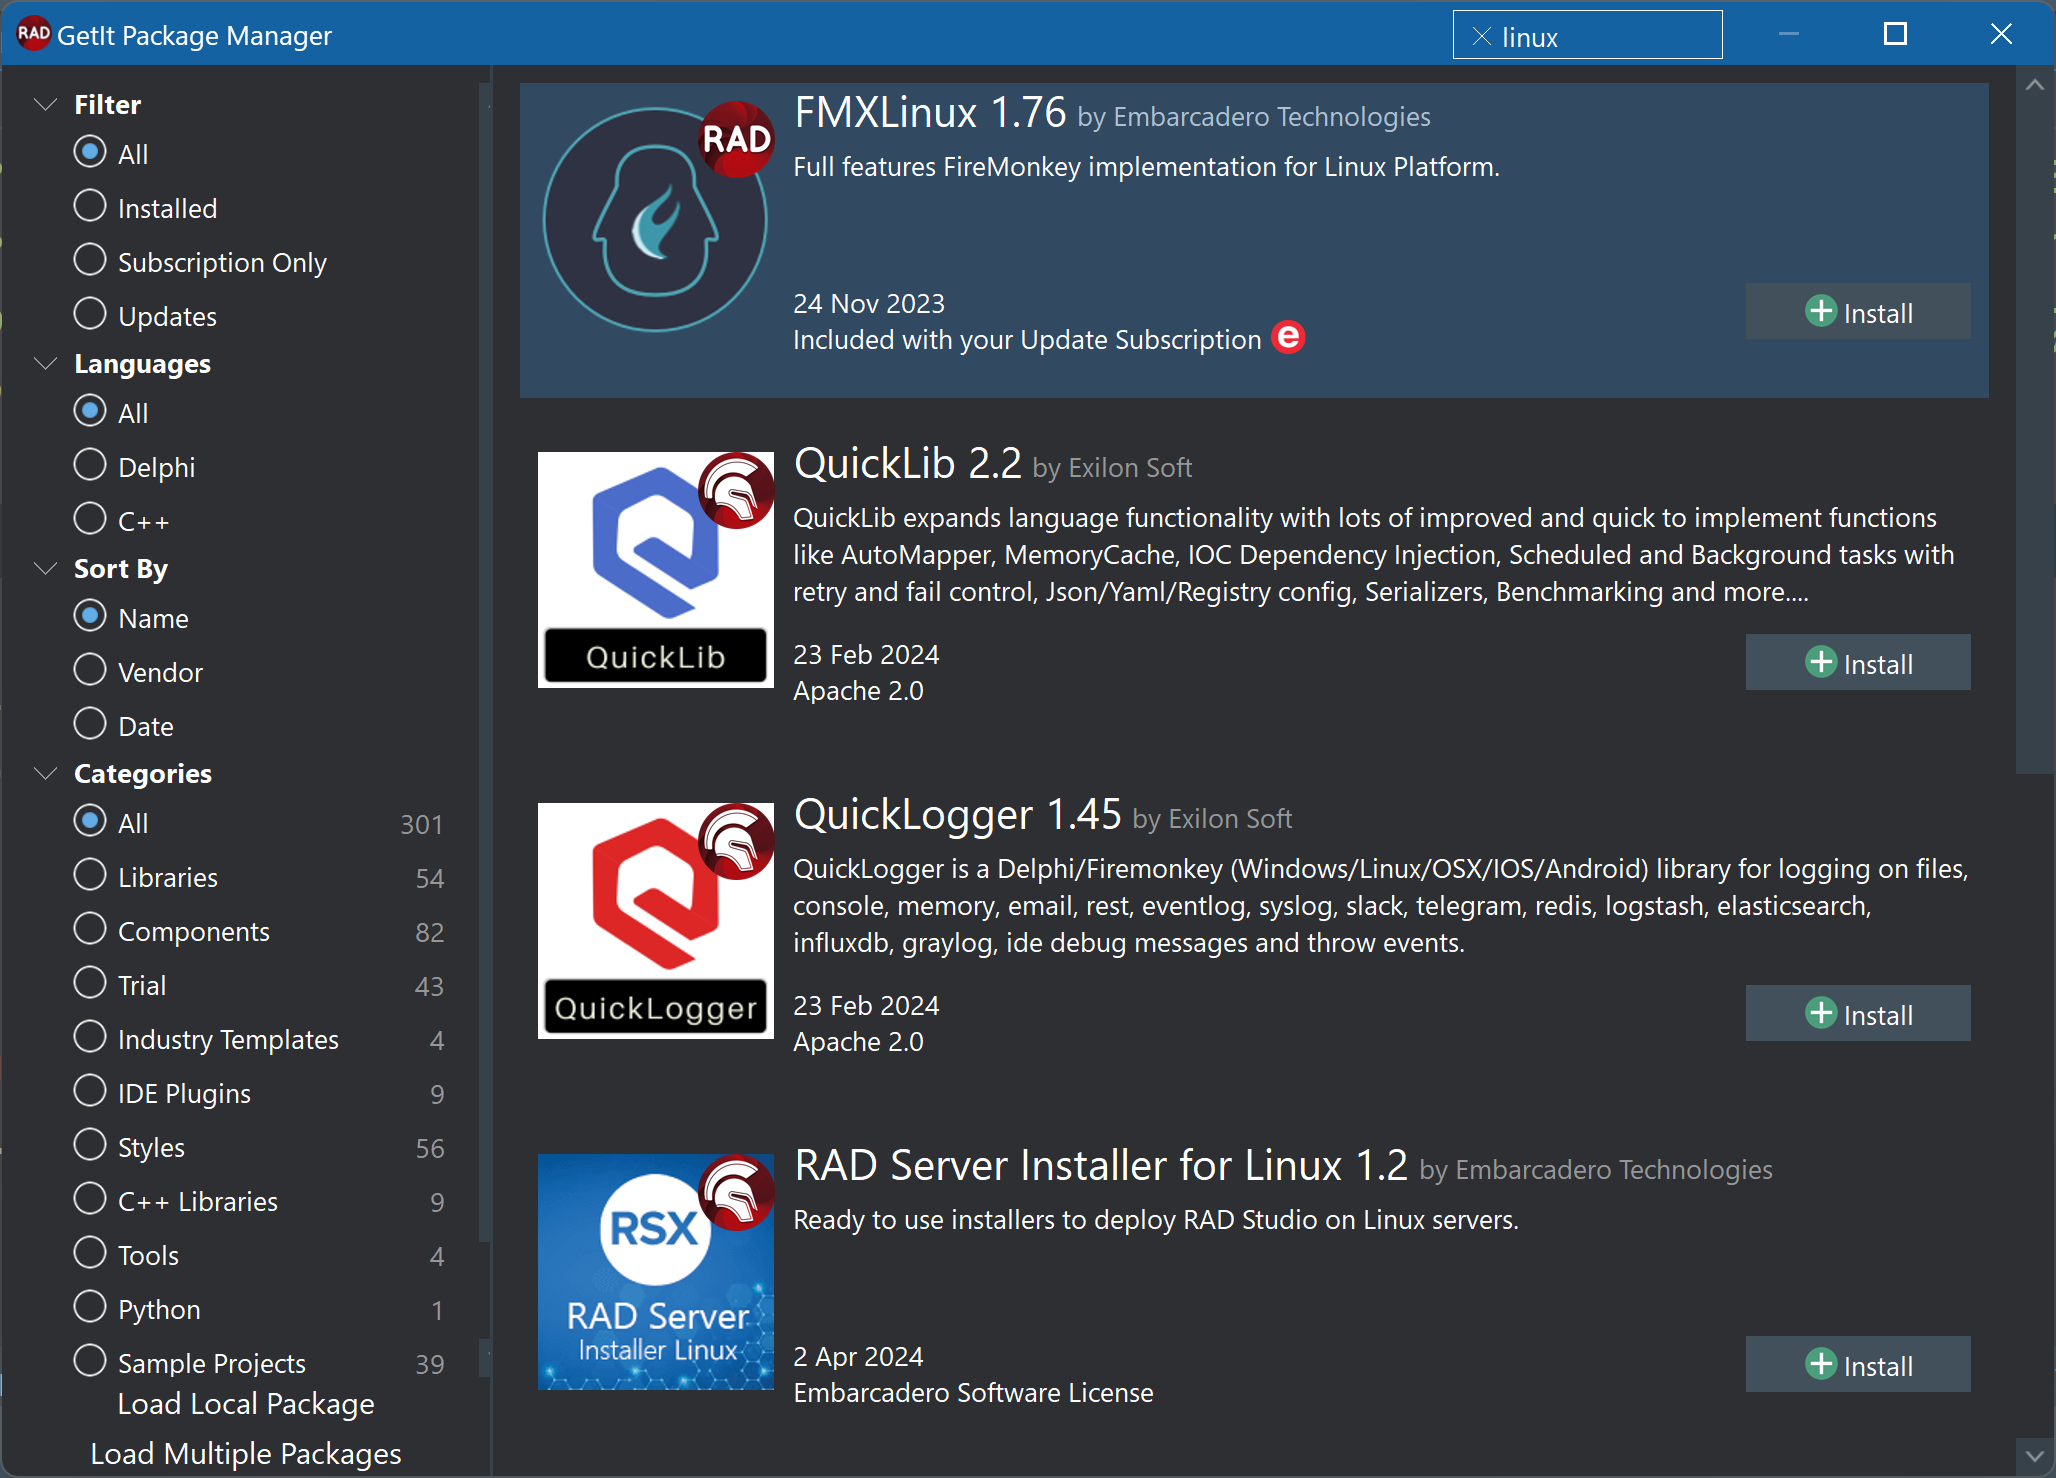Sort packages by Vendor
The height and width of the screenshot is (1478, 2056).
[90, 670]
